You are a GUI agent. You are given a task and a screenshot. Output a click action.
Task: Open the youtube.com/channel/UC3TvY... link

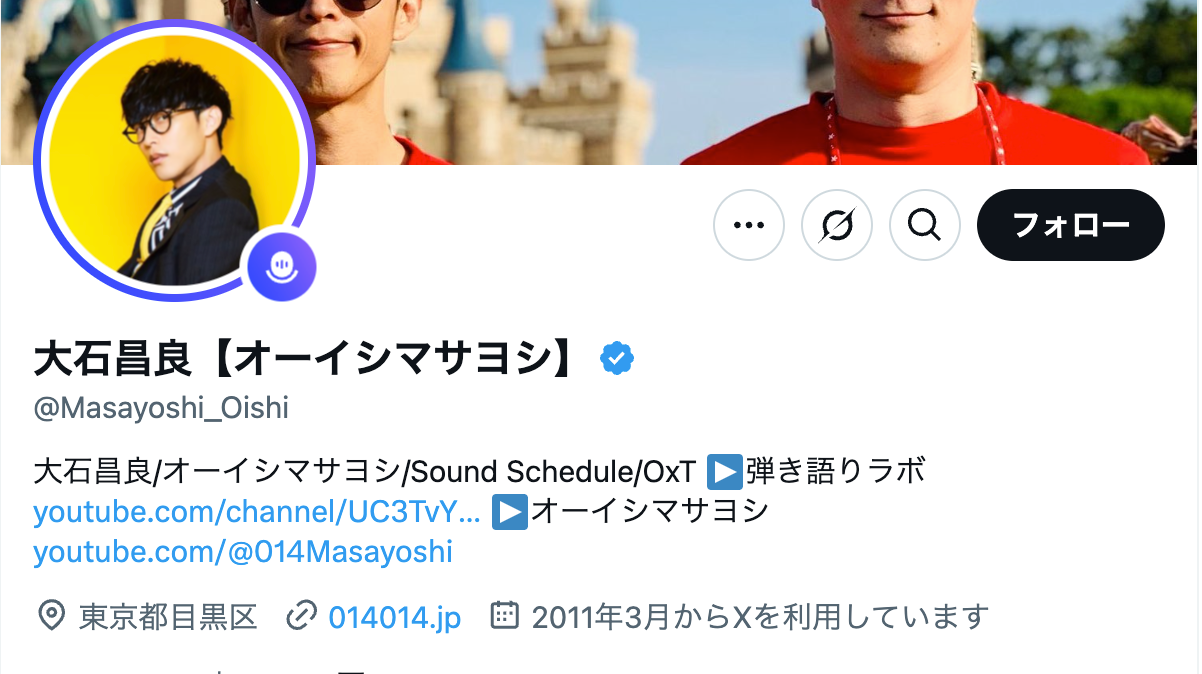pos(257,511)
